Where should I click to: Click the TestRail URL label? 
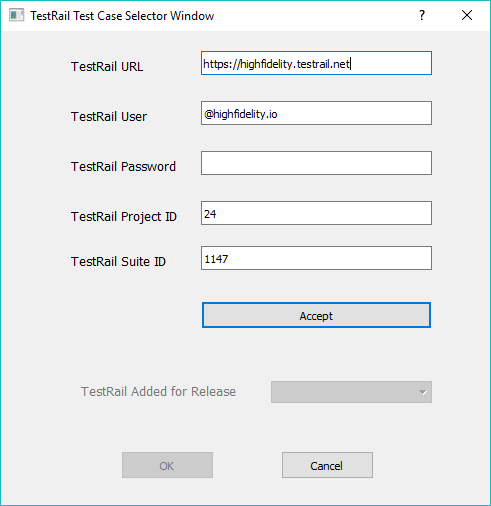[x=107, y=67]
